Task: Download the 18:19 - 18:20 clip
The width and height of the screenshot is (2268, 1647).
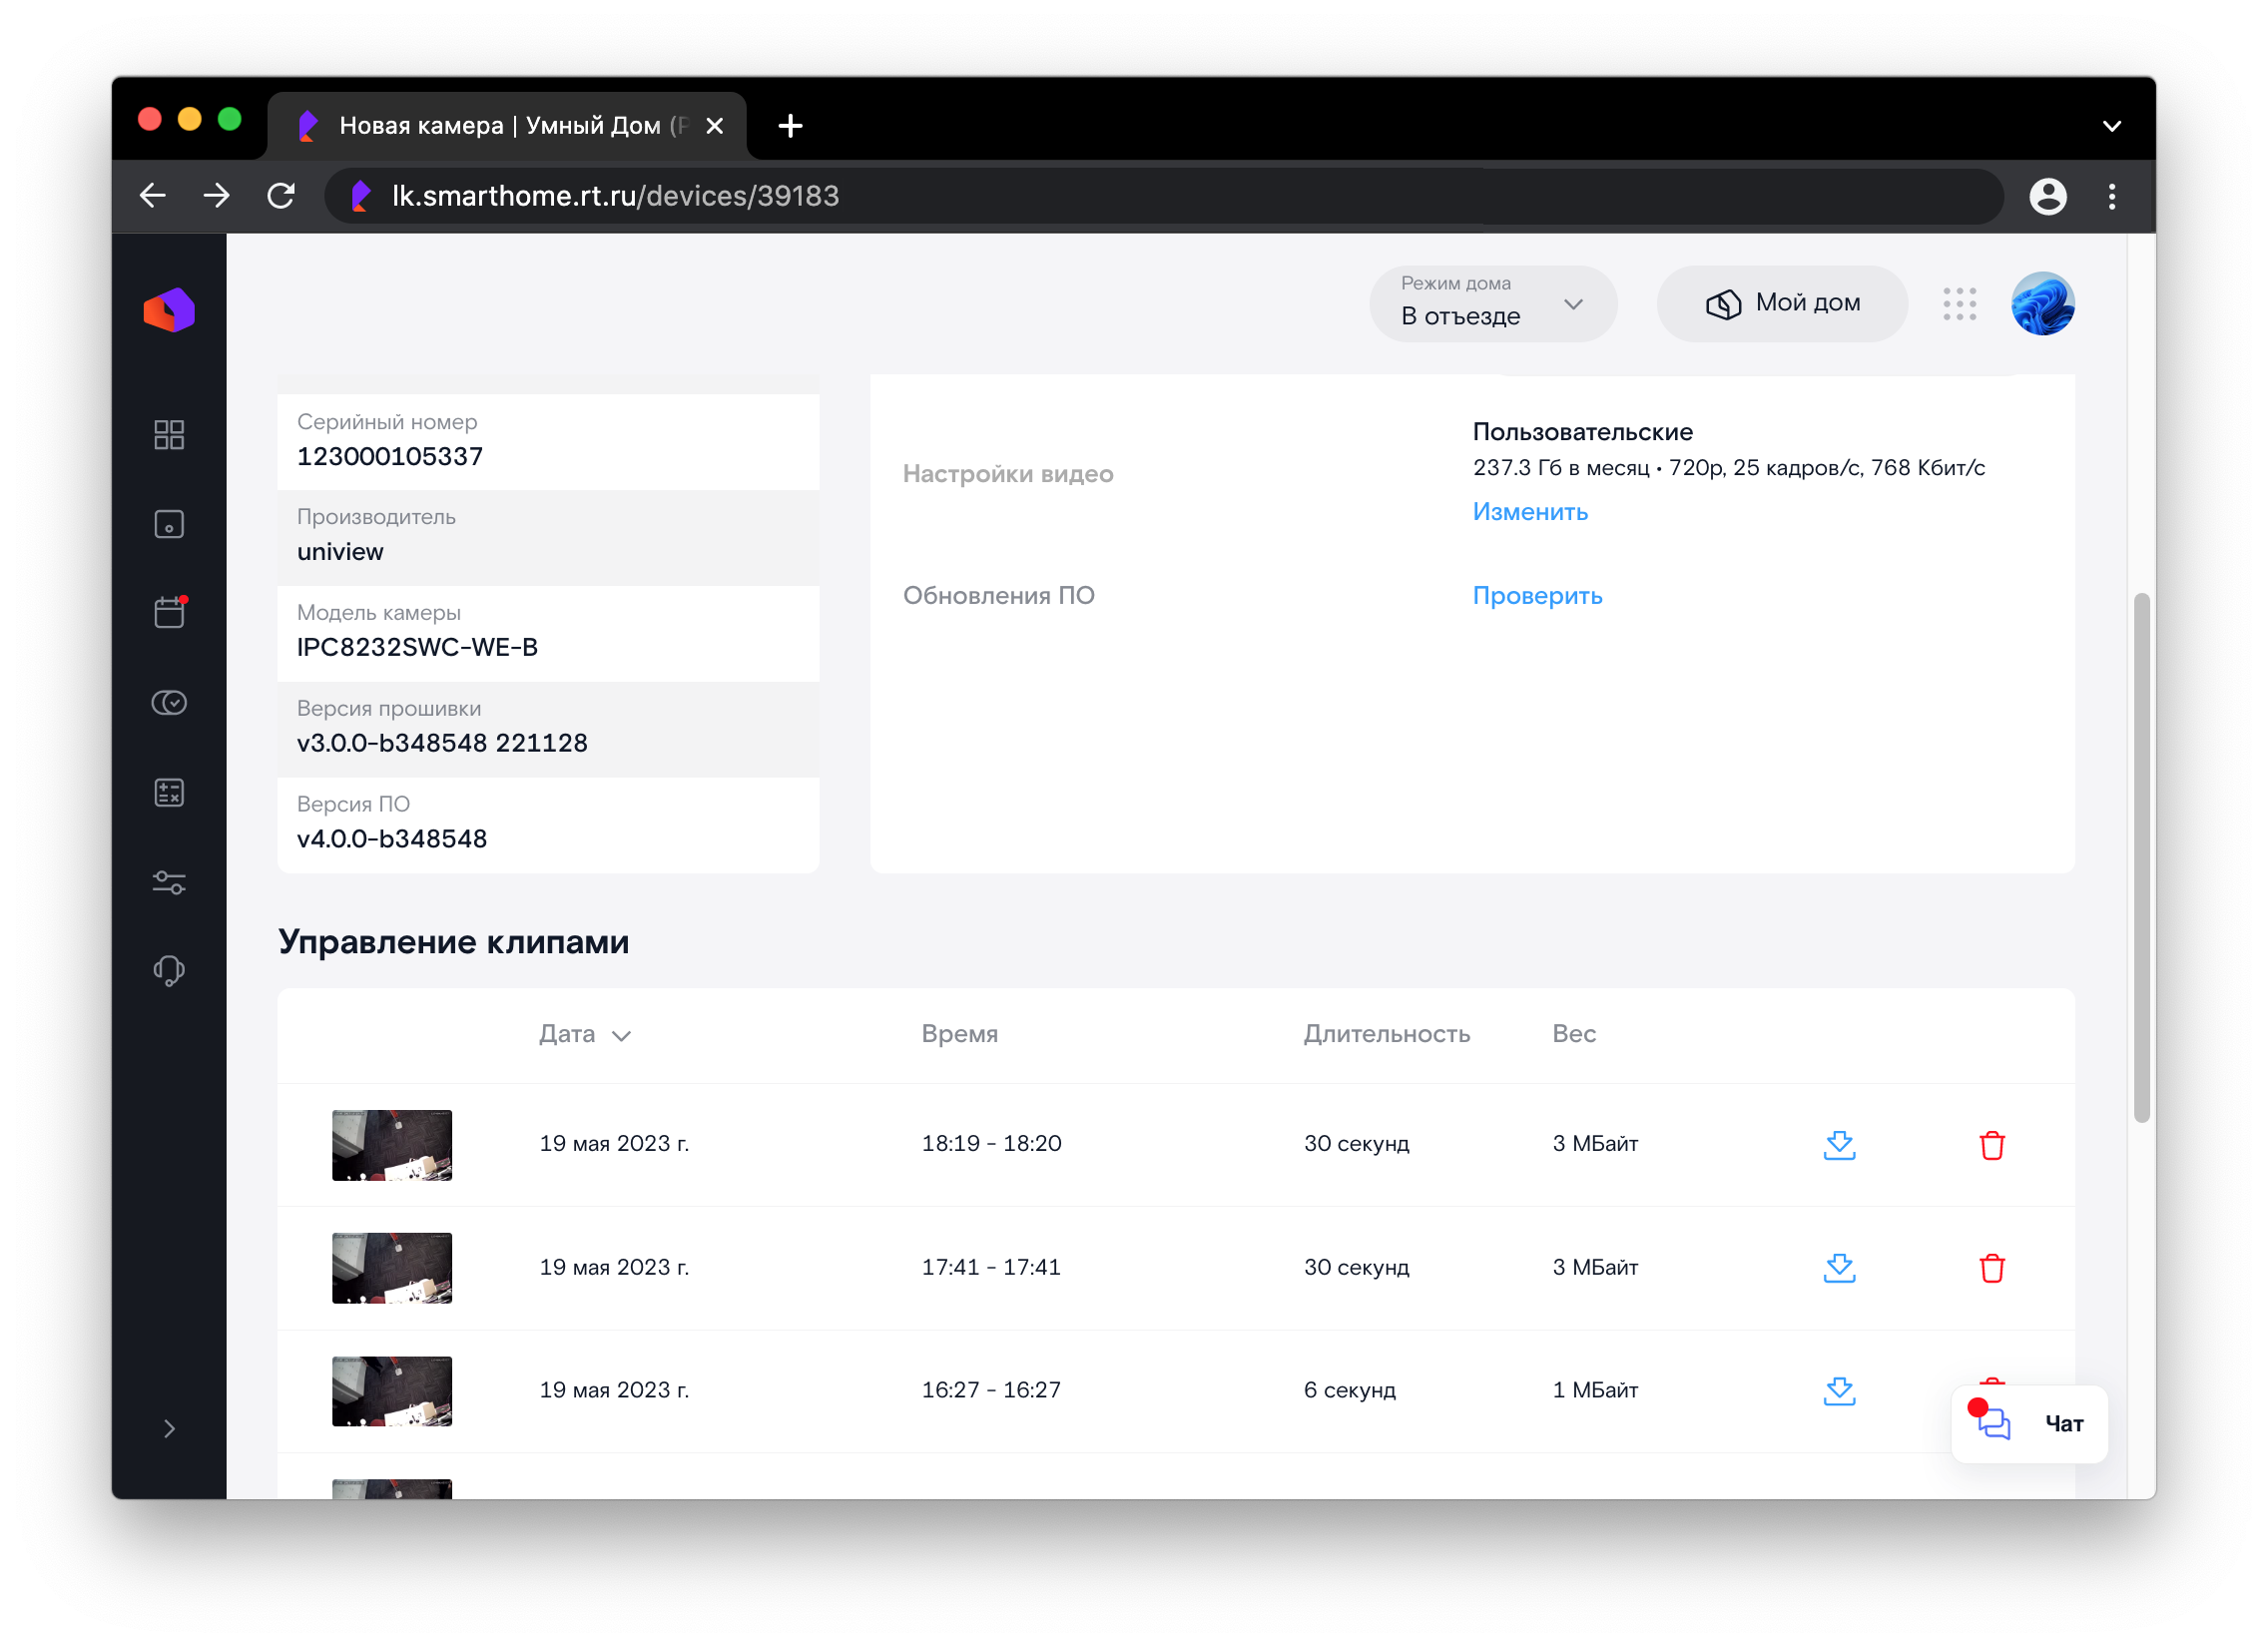Action: (x=1838, y=1145)
